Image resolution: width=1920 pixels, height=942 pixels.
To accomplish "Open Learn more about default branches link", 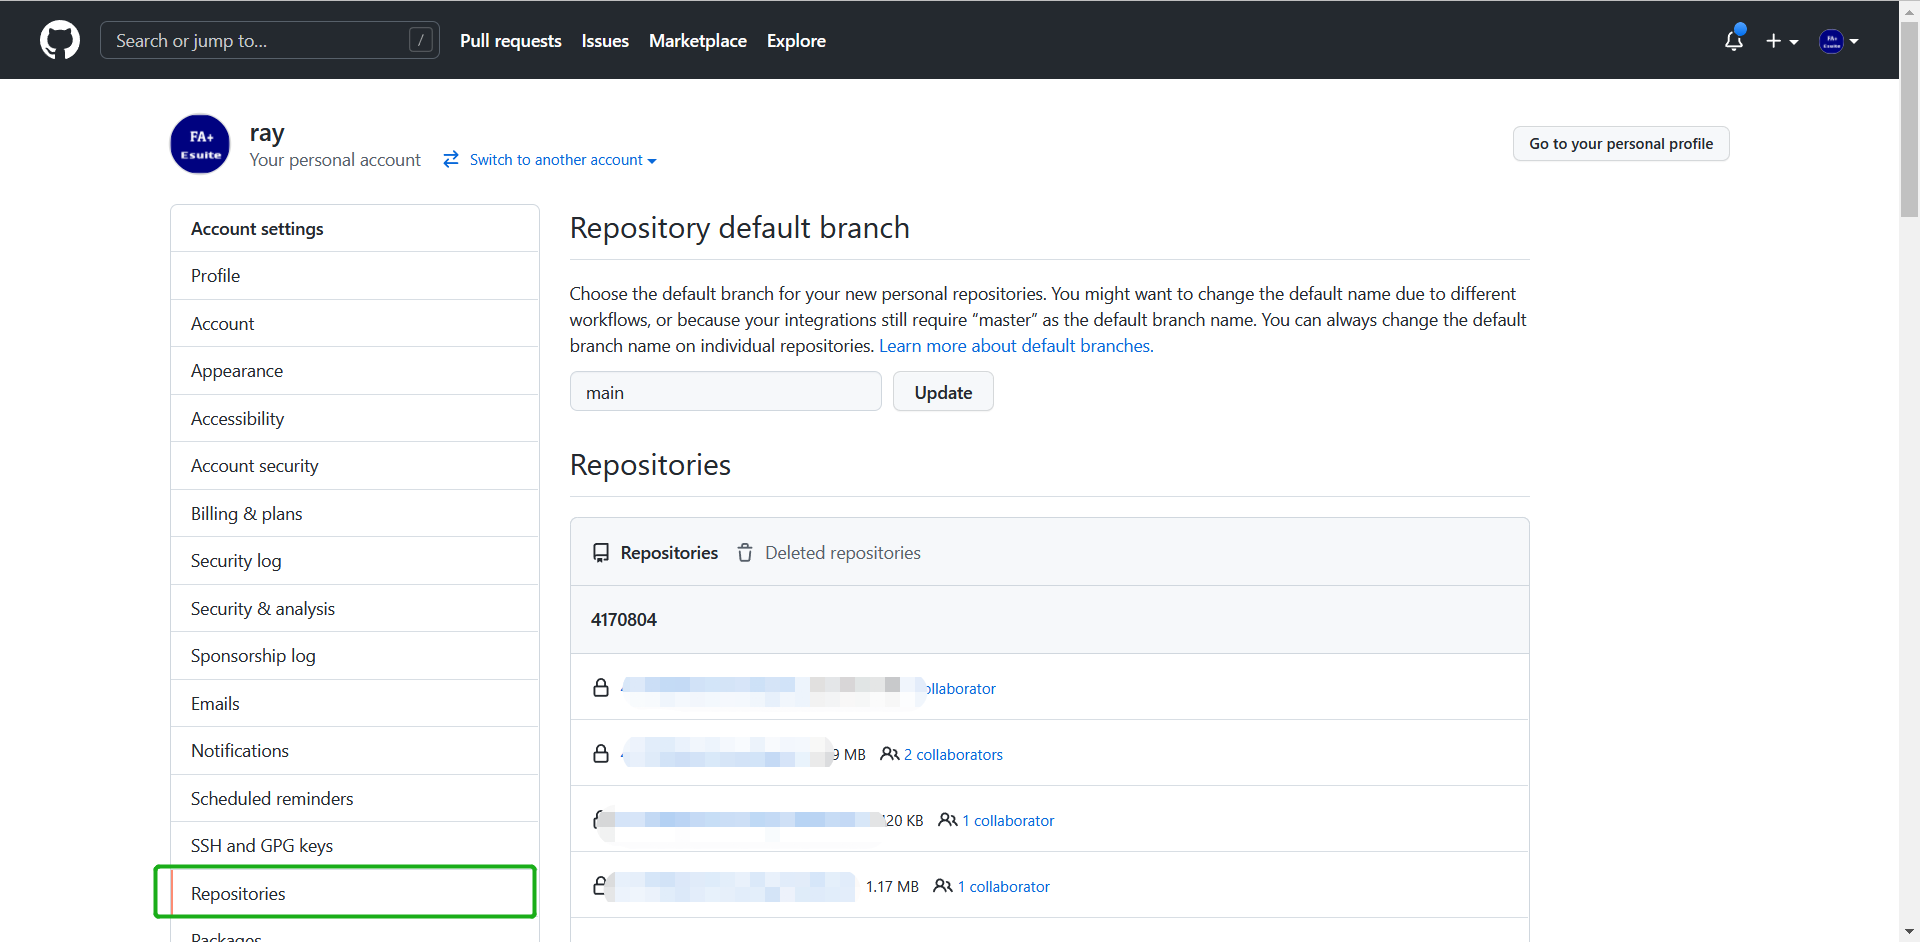I will click(1016, 346).
